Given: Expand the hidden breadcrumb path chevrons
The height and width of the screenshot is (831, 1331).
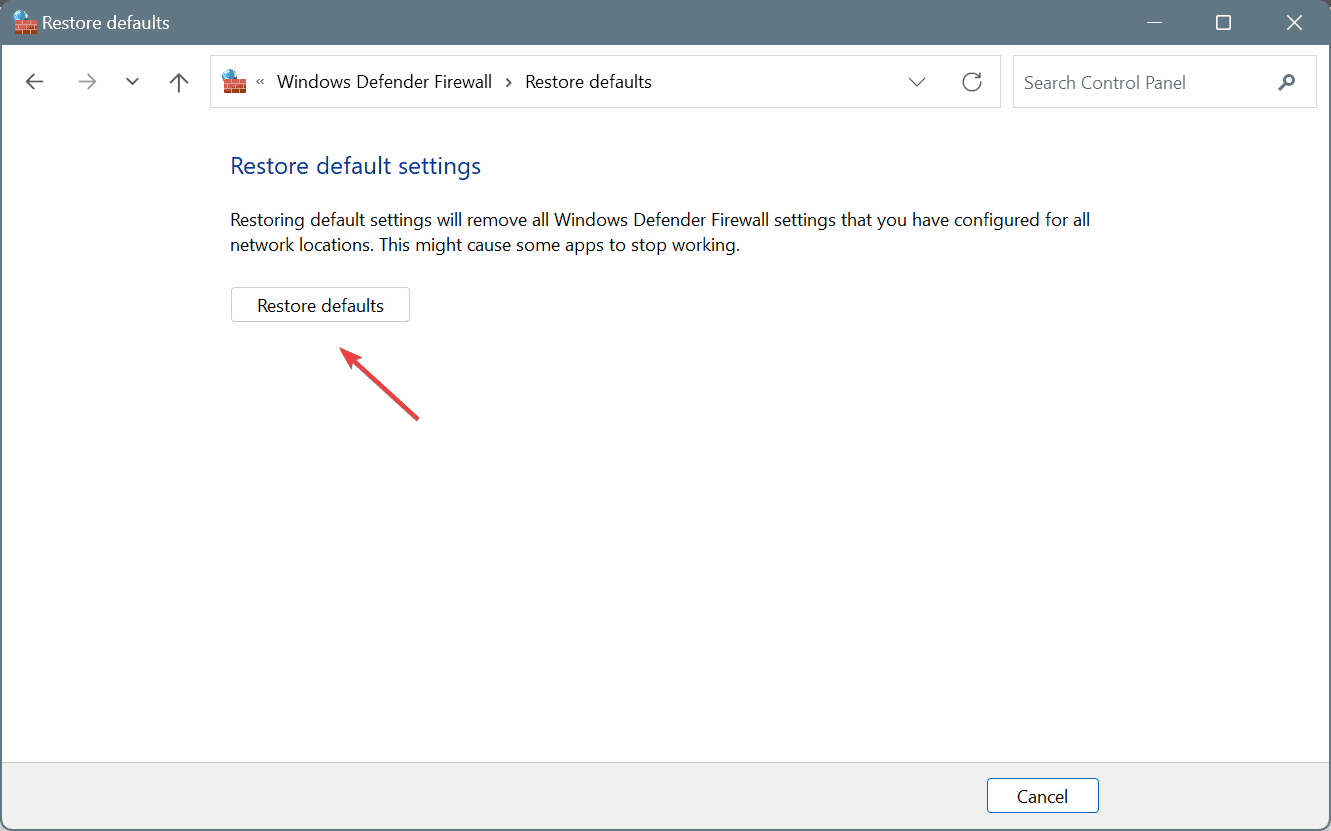Looking at the screenshot, I should 260,82.
